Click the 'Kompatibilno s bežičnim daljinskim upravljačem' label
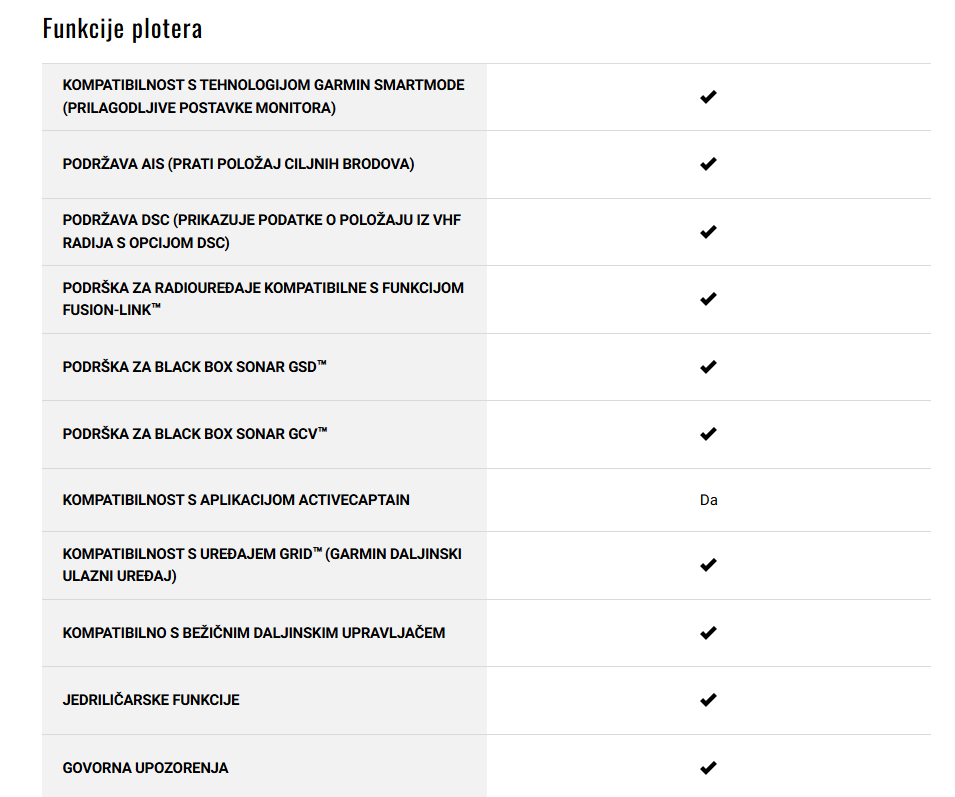This screenshot has width=955, height=797. click(x=253, y=633)
